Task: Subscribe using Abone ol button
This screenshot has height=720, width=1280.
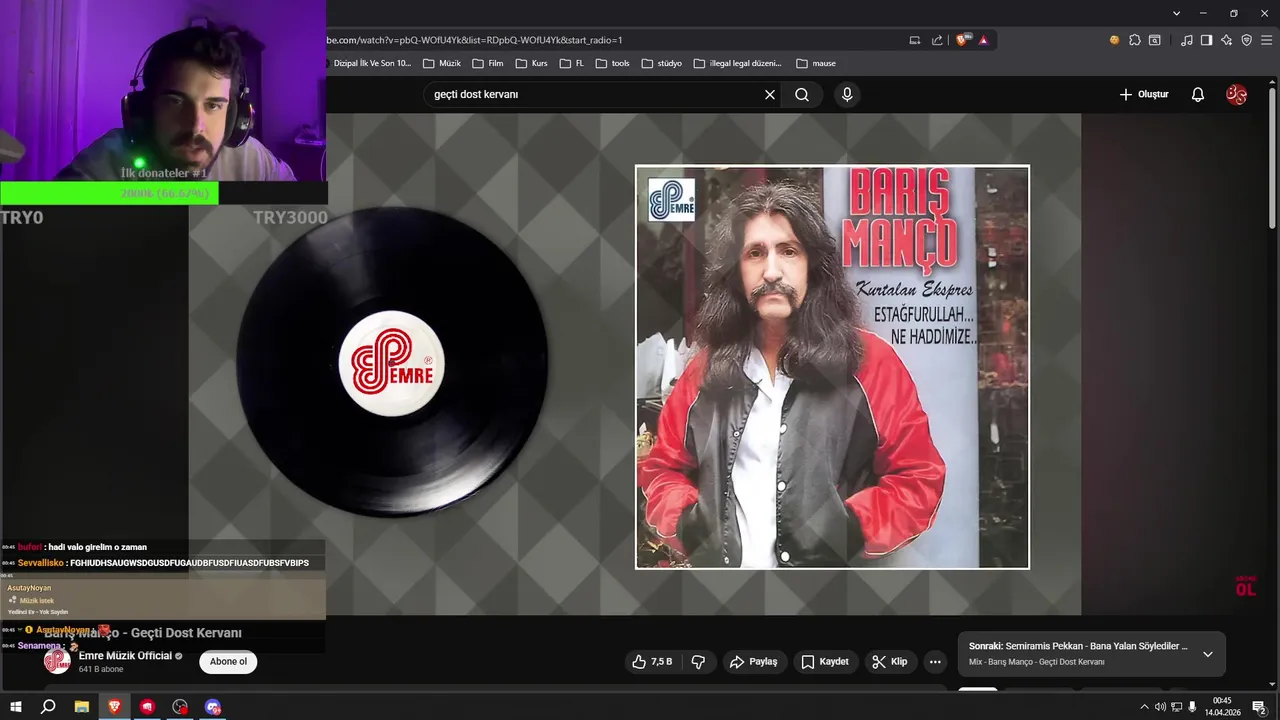Action: [x=228, y=661]
